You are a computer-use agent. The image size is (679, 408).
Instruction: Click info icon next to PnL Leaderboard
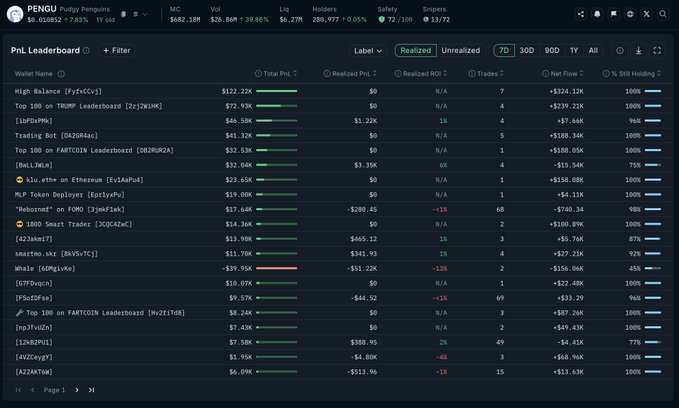point(86,51)
